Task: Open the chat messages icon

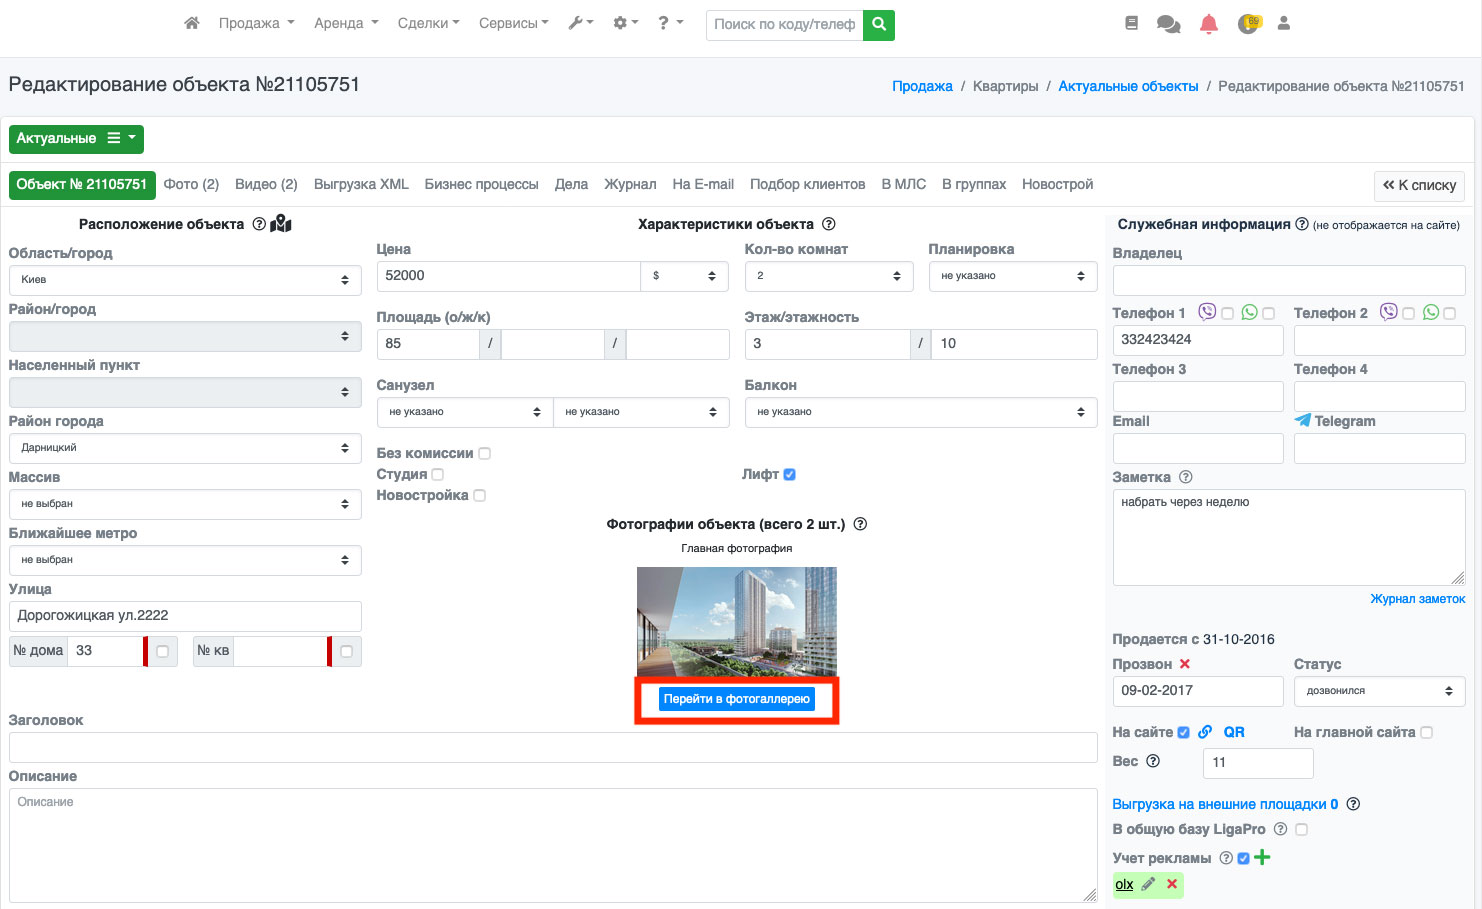Action: click(x=1168, y=24)
